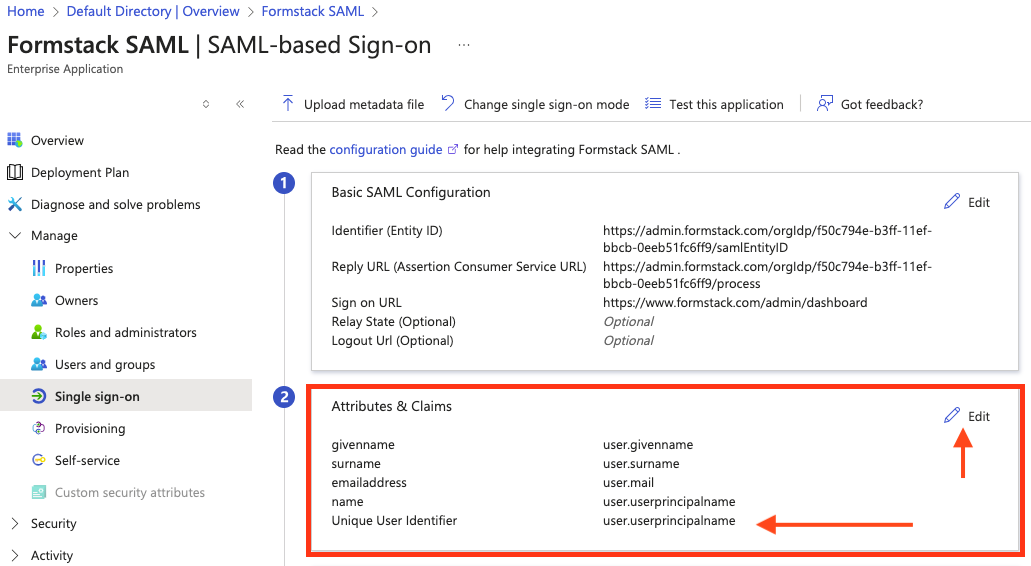Open the ellipsis more options next to title

464,45
